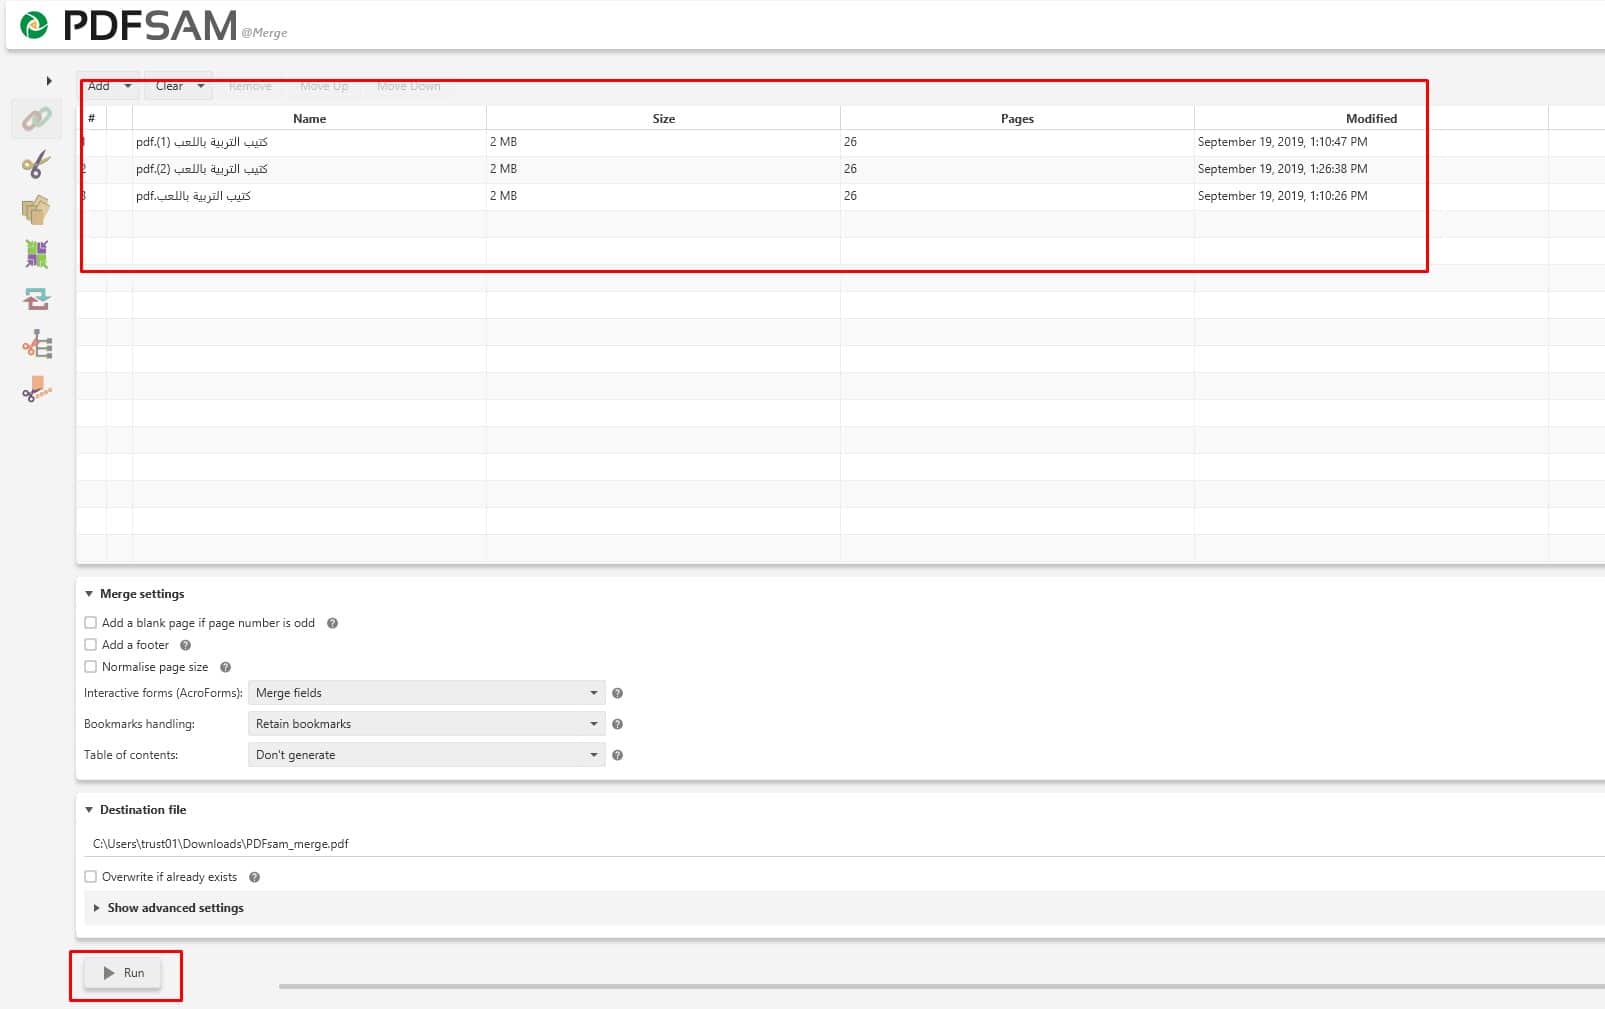The height and width of the screenshot is (1009, 1605).
Task: Open the green and purple puzzle tool
Action: 37,254
